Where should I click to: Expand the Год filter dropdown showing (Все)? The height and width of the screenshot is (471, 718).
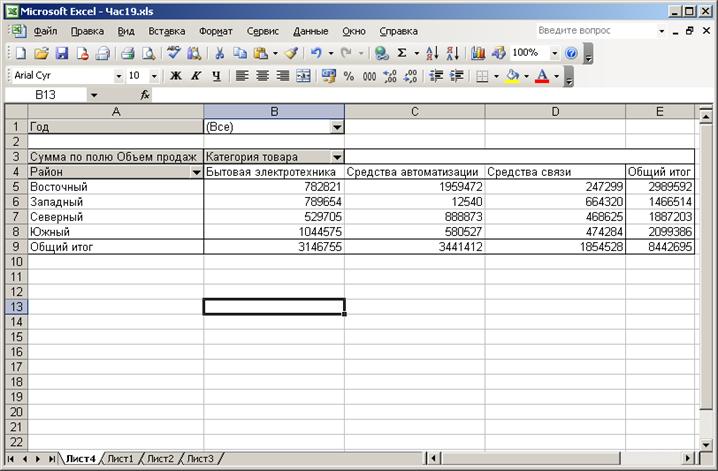click(x=337, y=127)
